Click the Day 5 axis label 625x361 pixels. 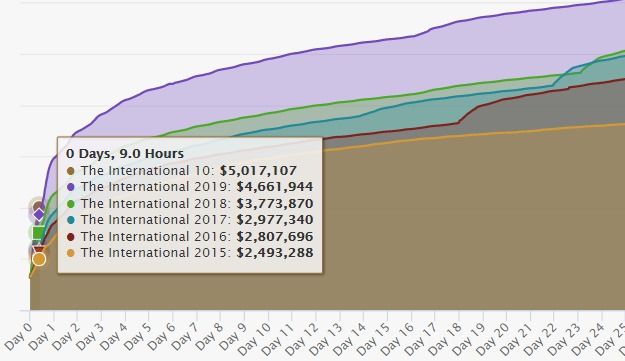point(138,336)
